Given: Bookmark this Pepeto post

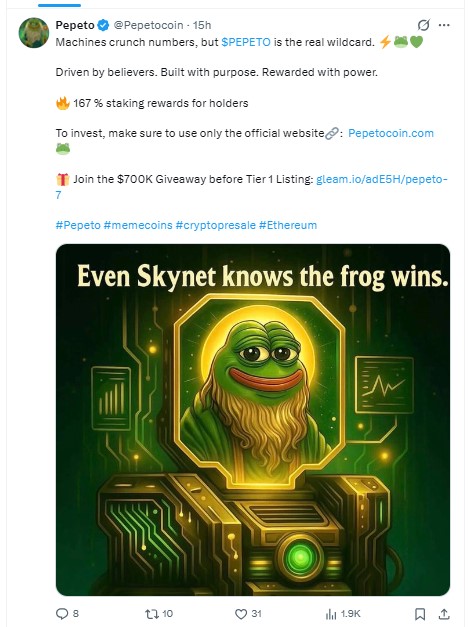Looking at the screenshot, I should pyautogui.click(x=420, y=613).
